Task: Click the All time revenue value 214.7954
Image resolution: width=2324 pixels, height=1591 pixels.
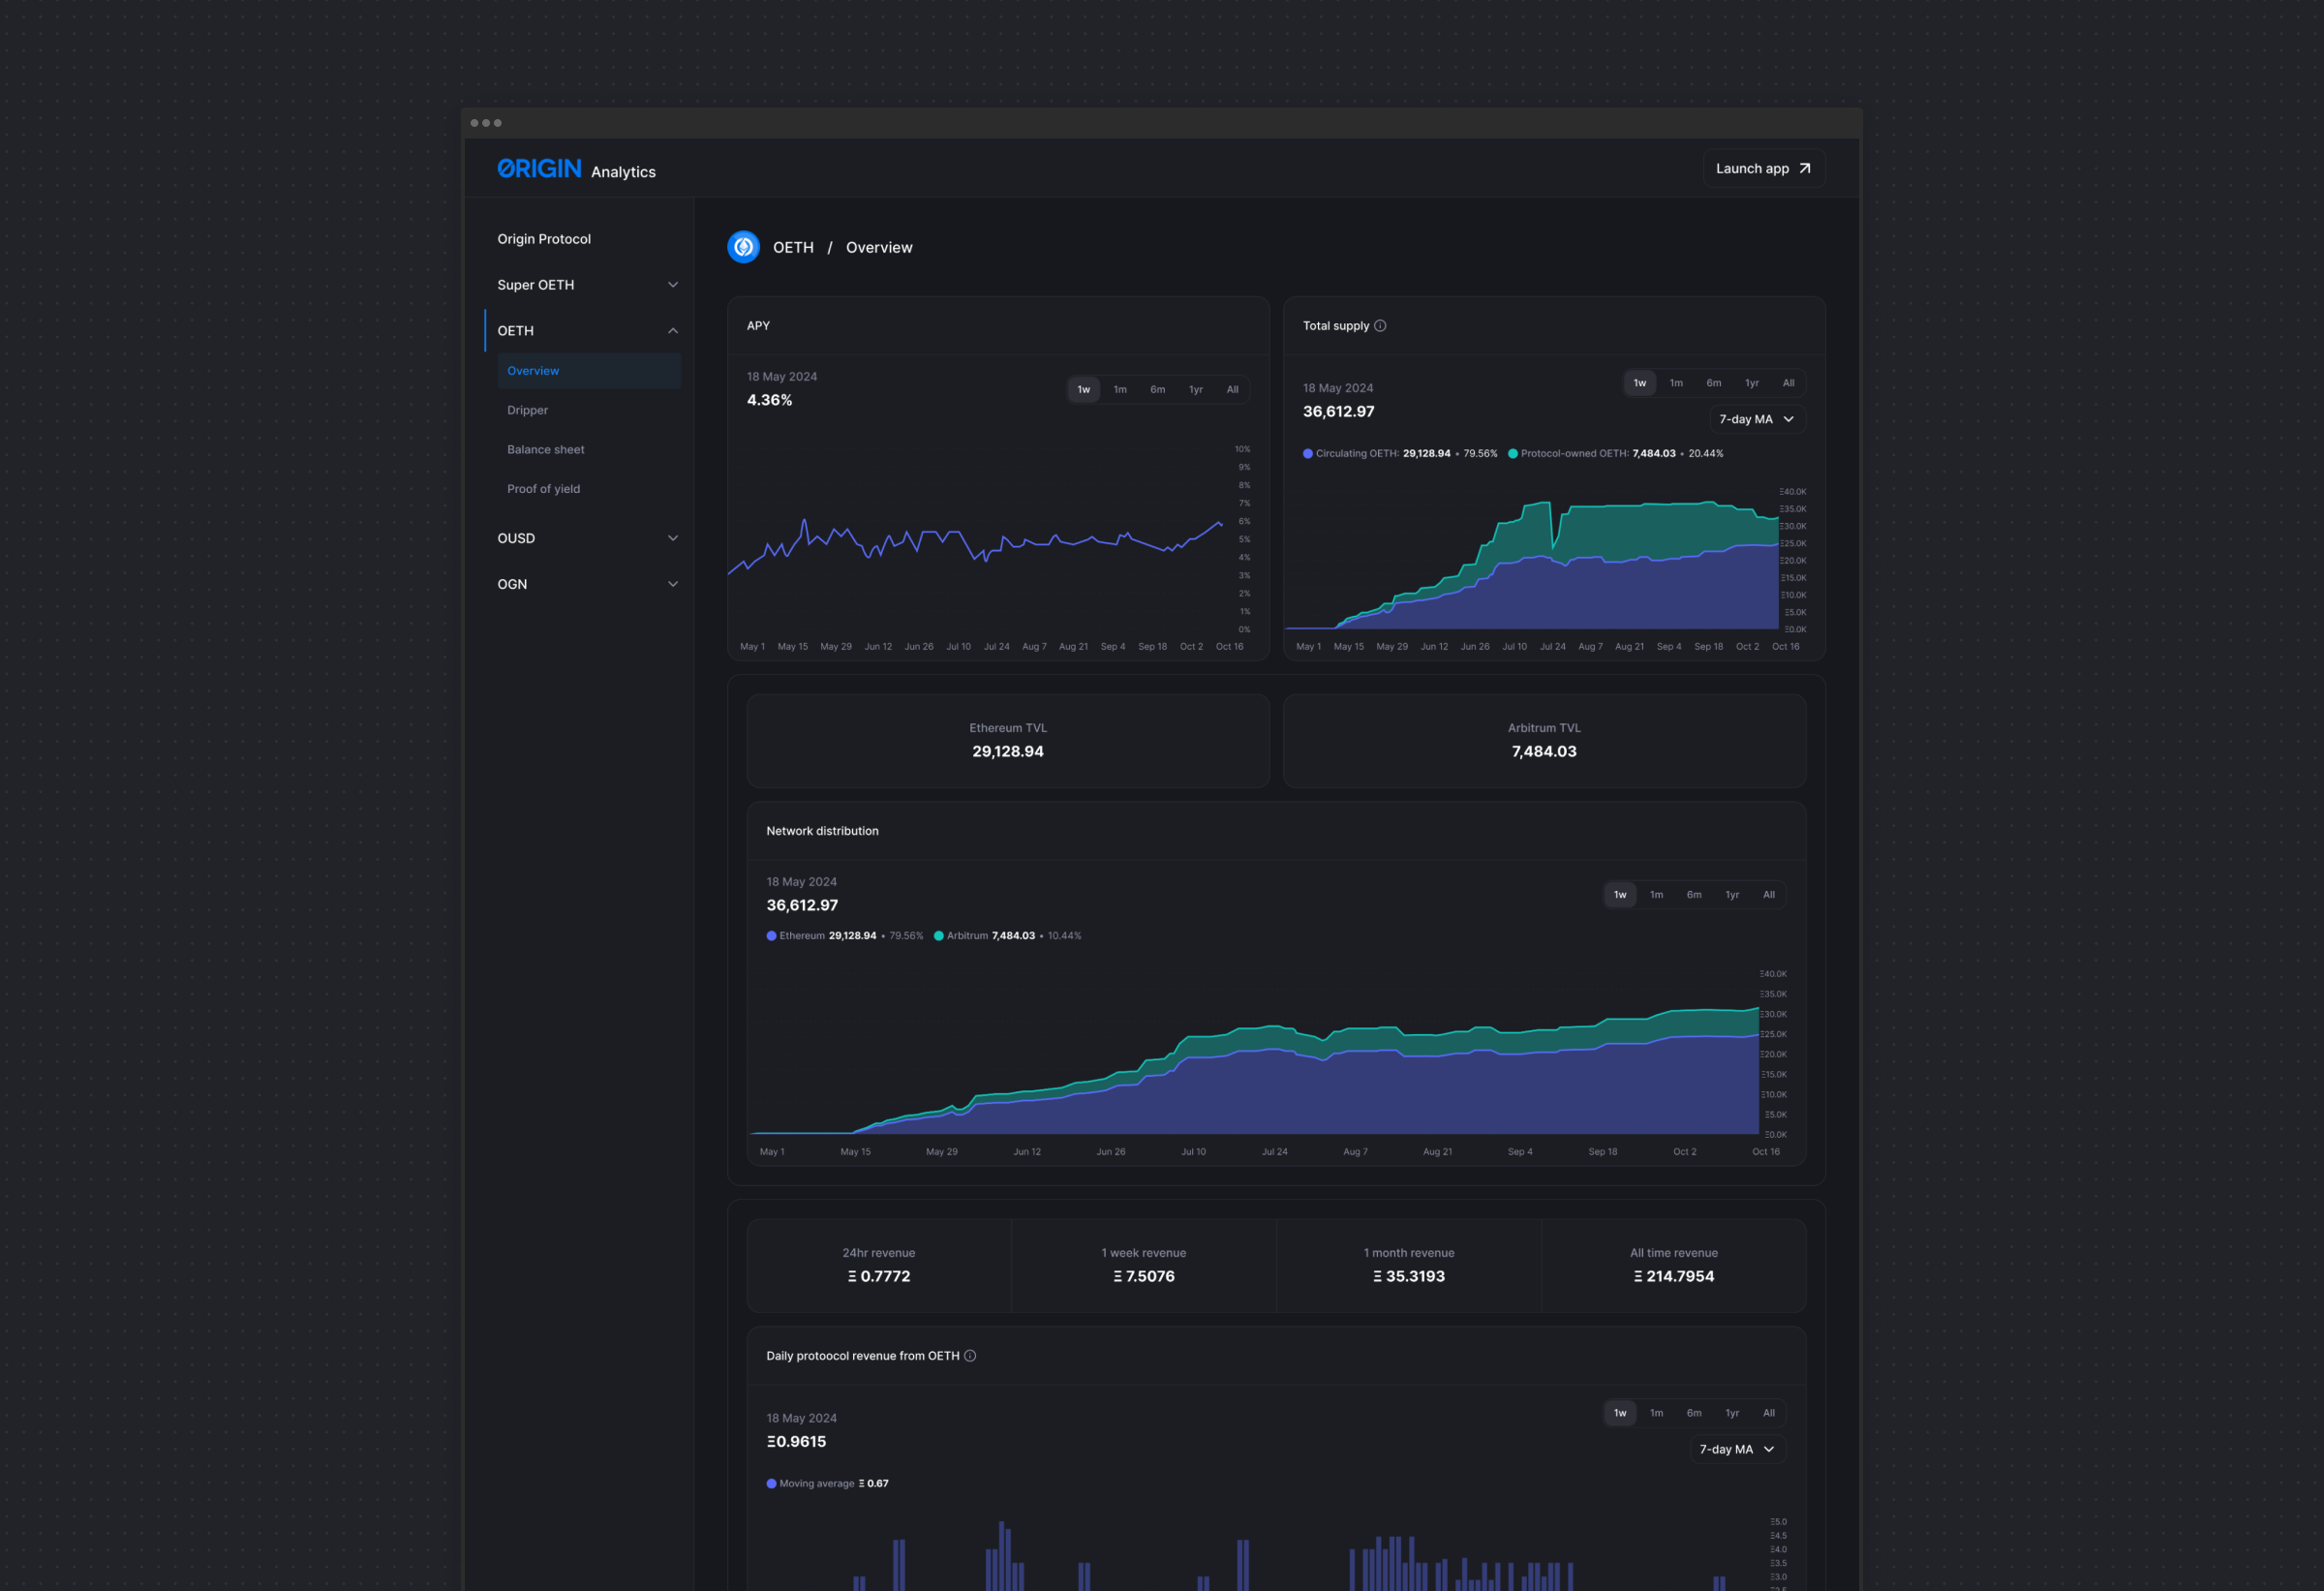Action: [x=1674, y=1277]
